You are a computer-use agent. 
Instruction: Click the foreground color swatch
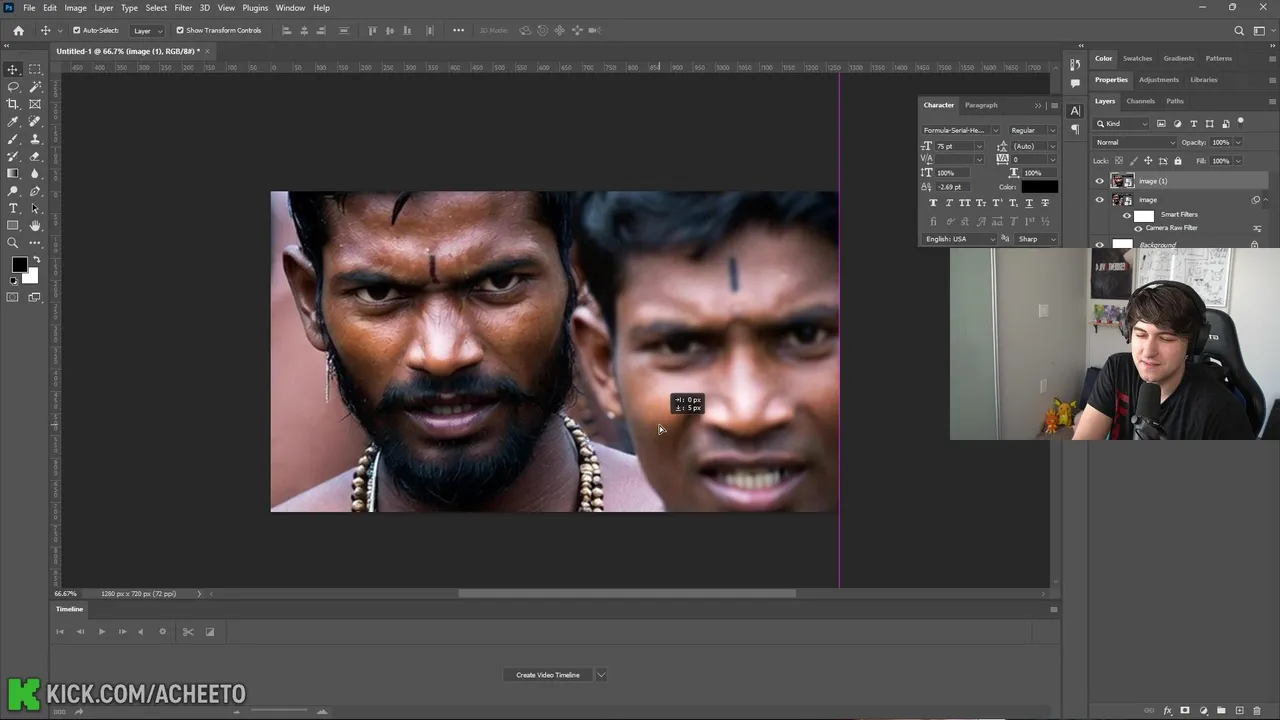pyautogui.click(x=19, y=265)
